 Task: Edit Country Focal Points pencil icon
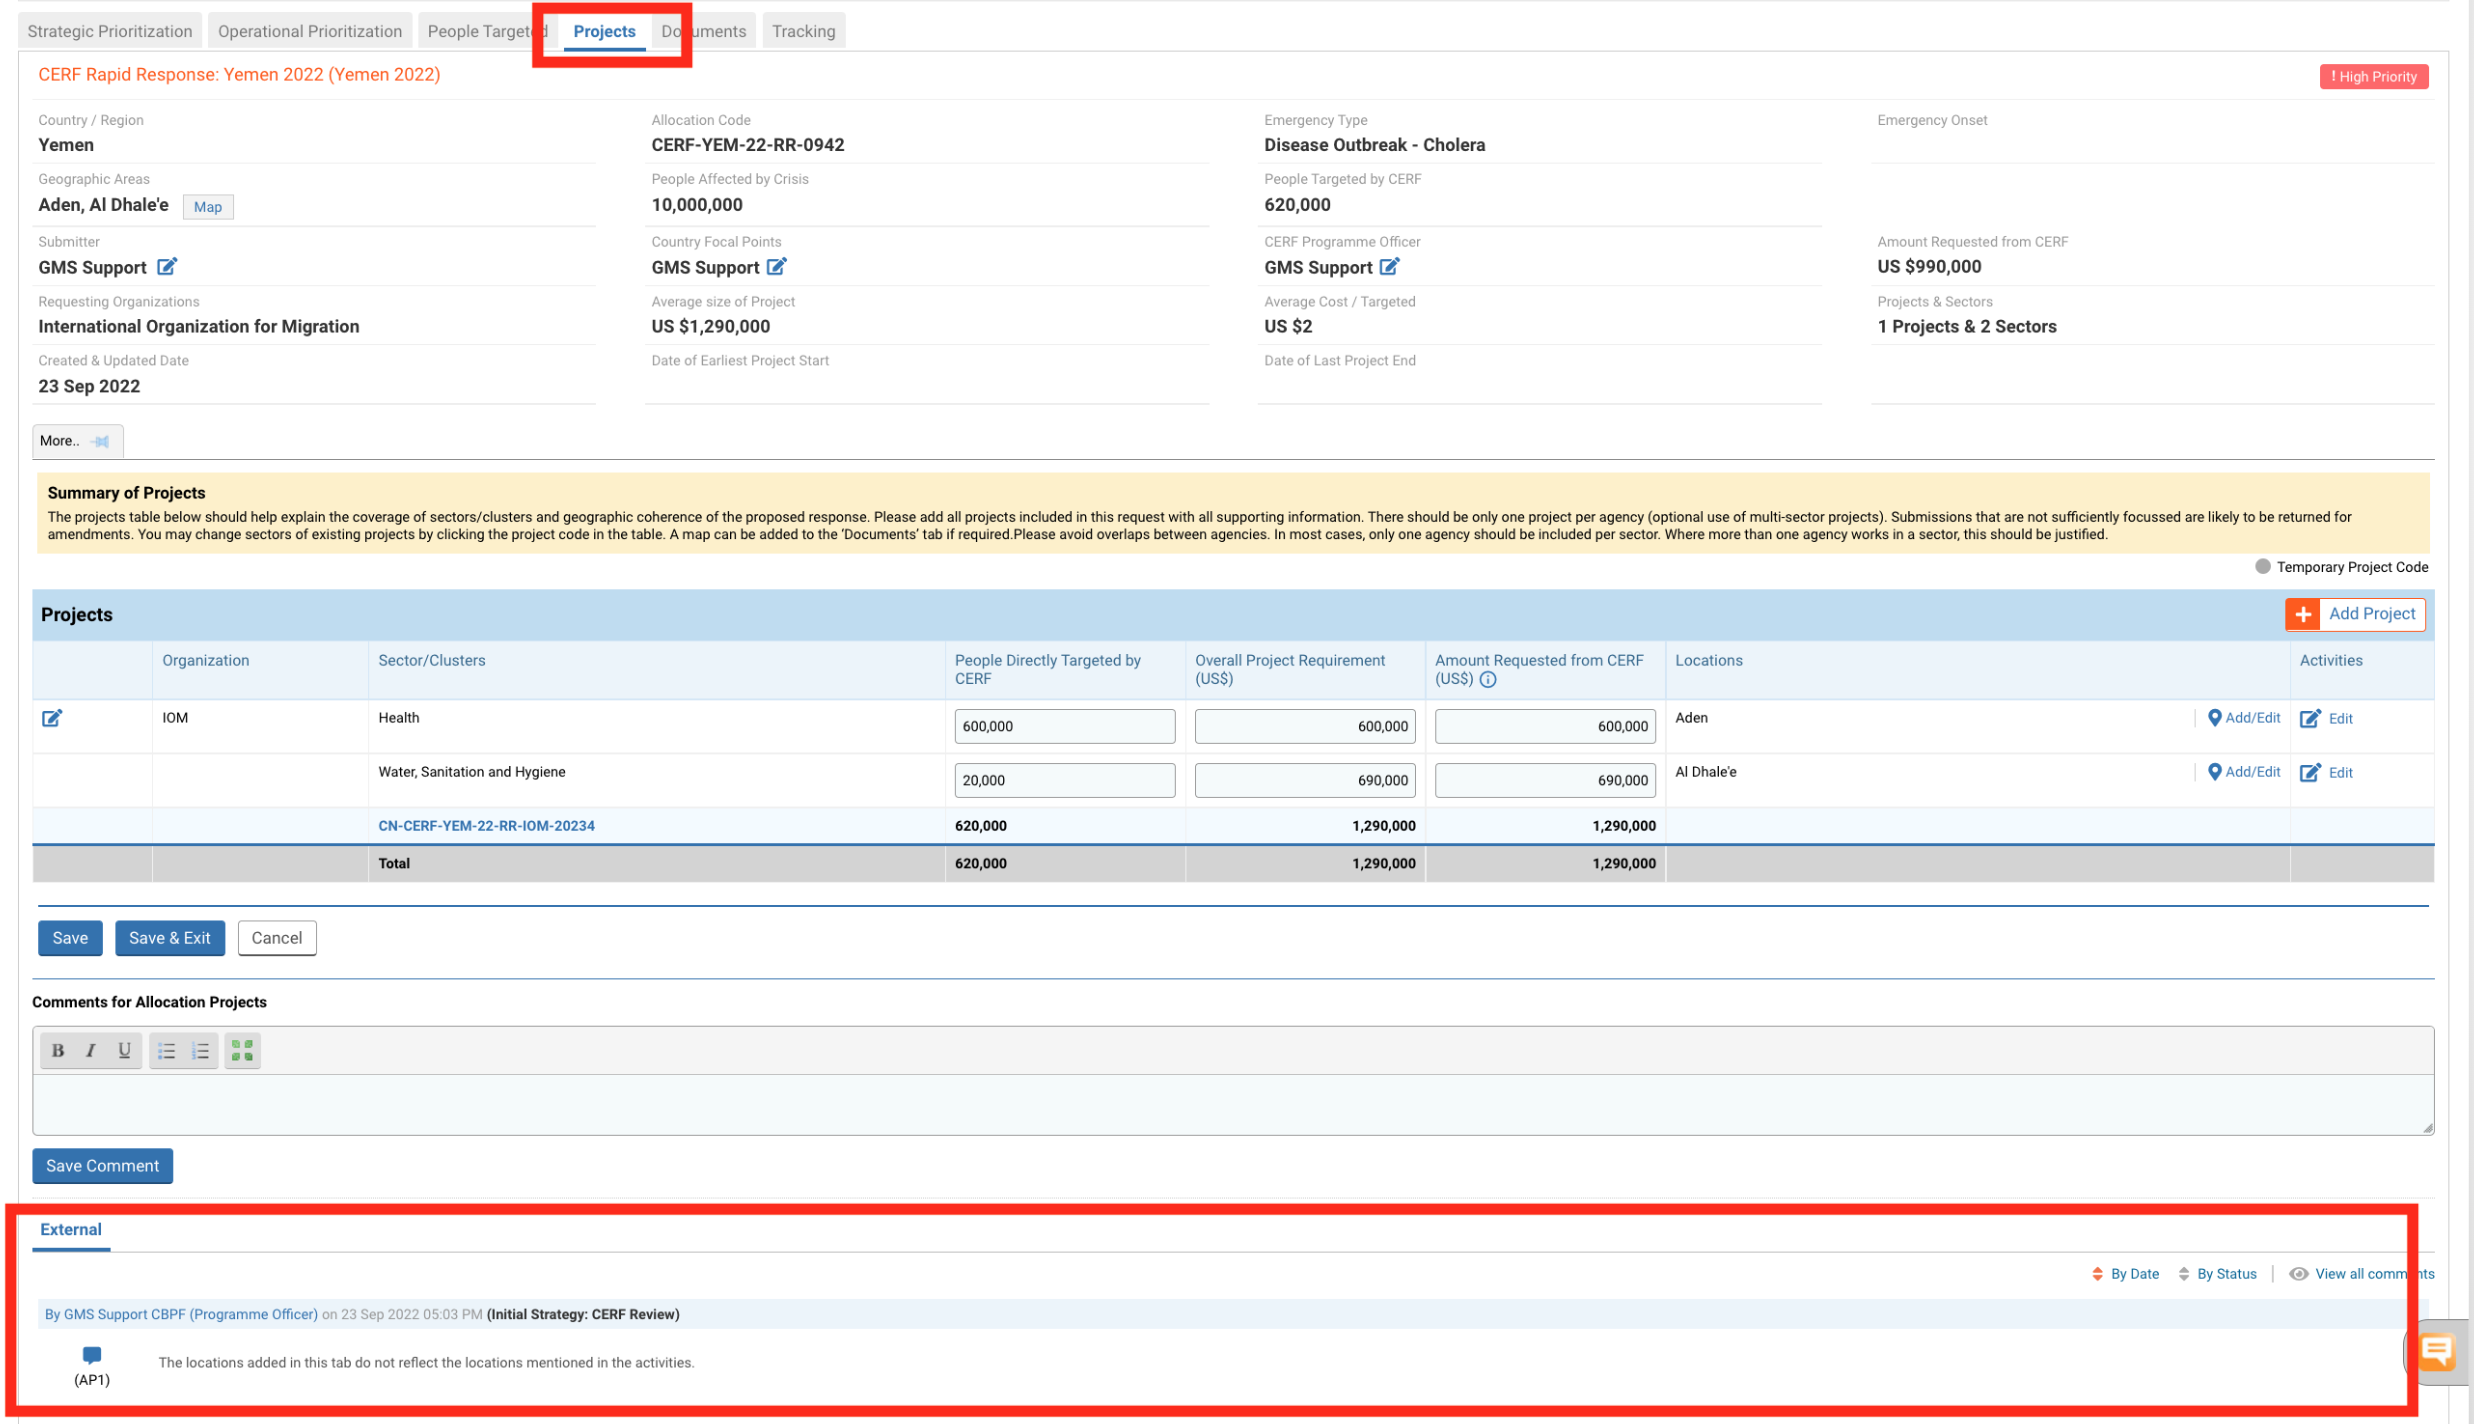pos(777,267)
